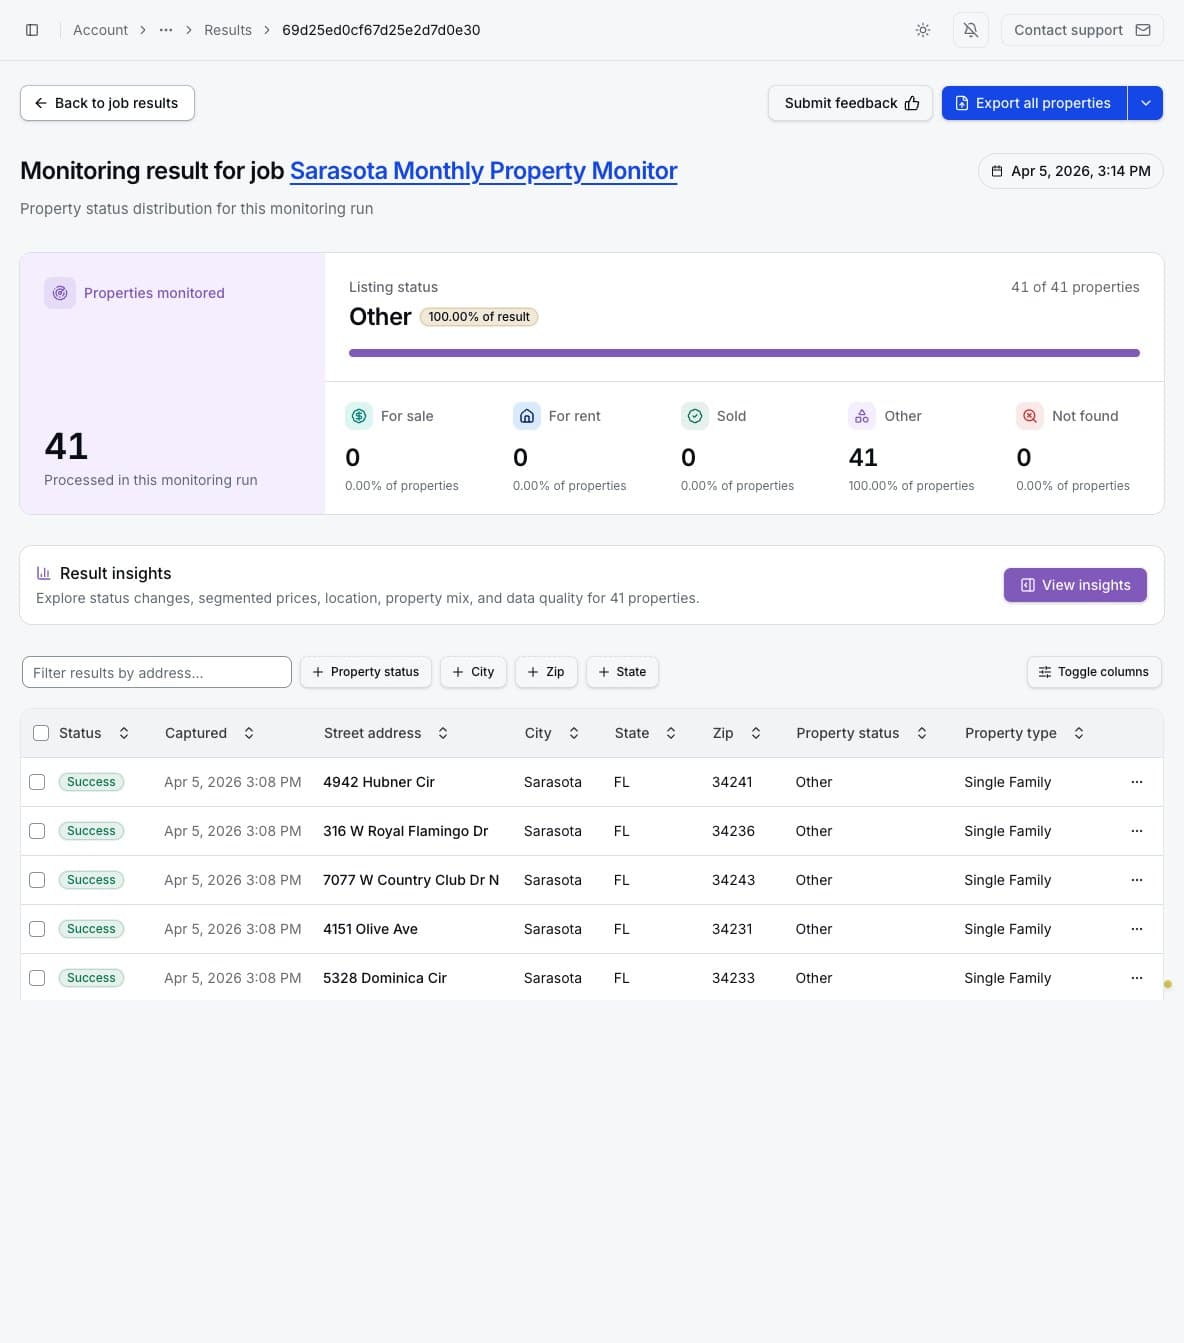Add a Property status filter

[x=366, y=672]
